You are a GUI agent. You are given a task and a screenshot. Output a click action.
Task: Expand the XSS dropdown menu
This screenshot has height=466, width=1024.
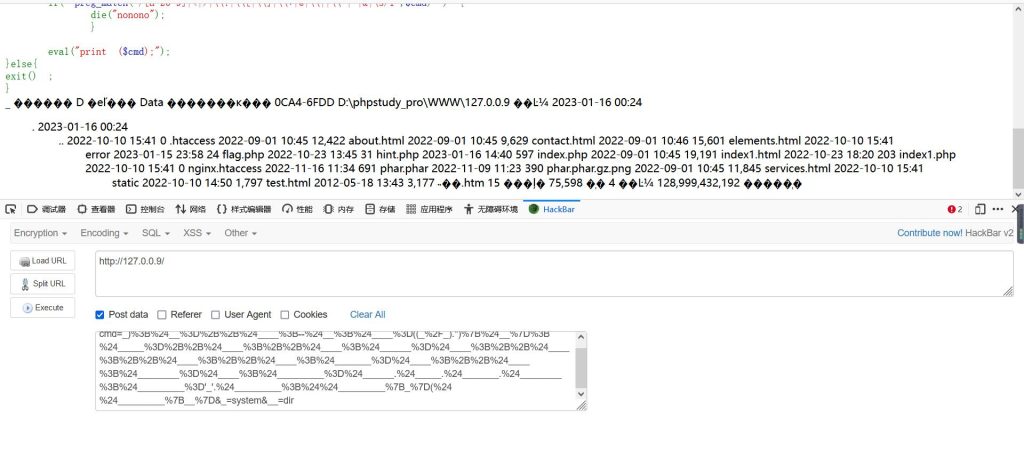click(197, 233)
